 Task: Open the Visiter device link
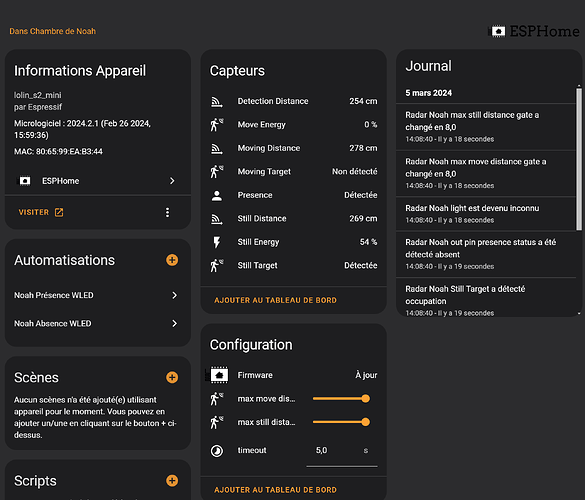(x=41, y=212)
